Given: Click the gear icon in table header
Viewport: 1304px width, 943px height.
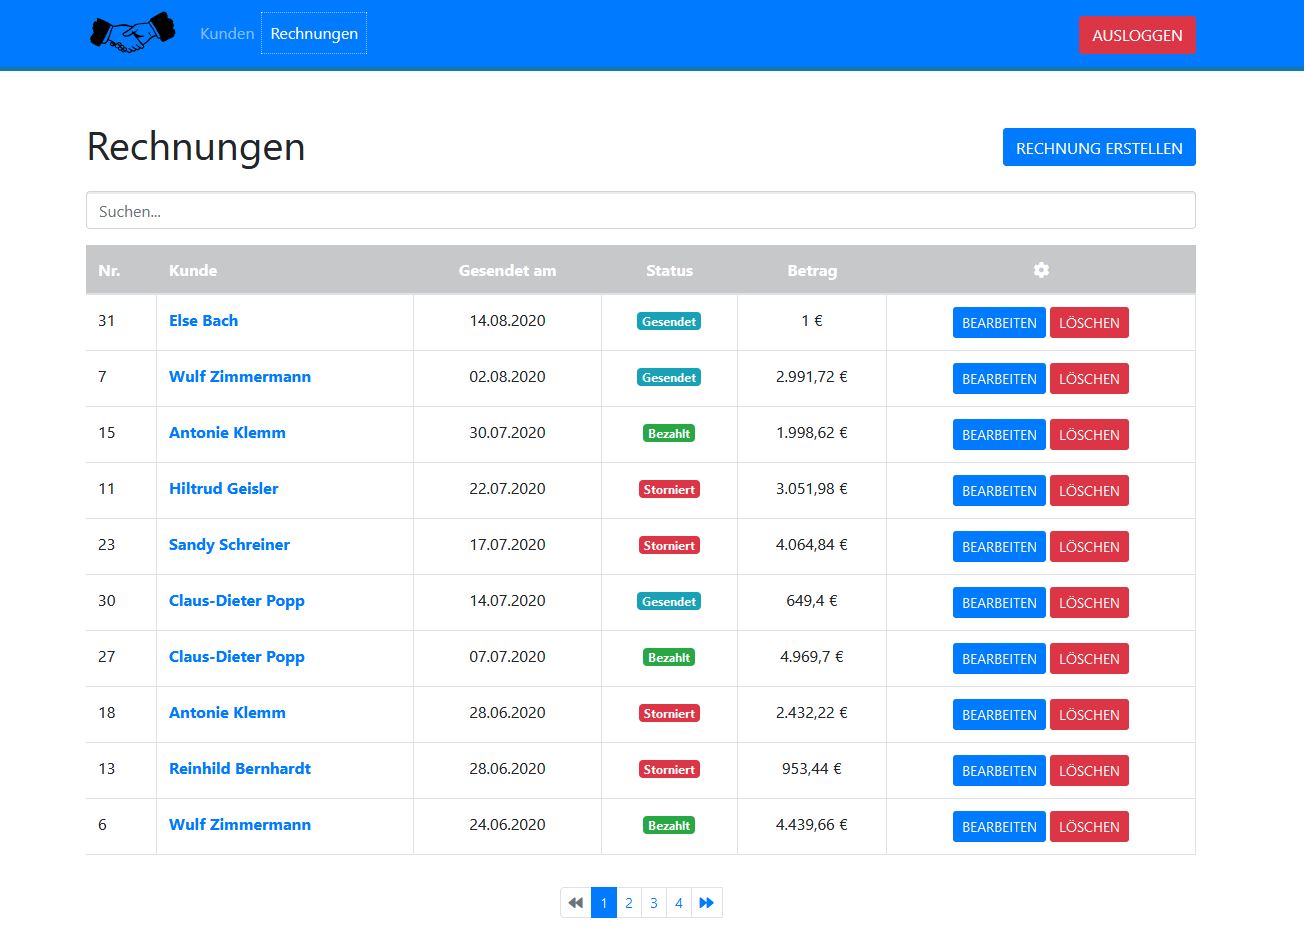Looking at the screenshot, I should pyautogui.click(x=1041, y=270).
